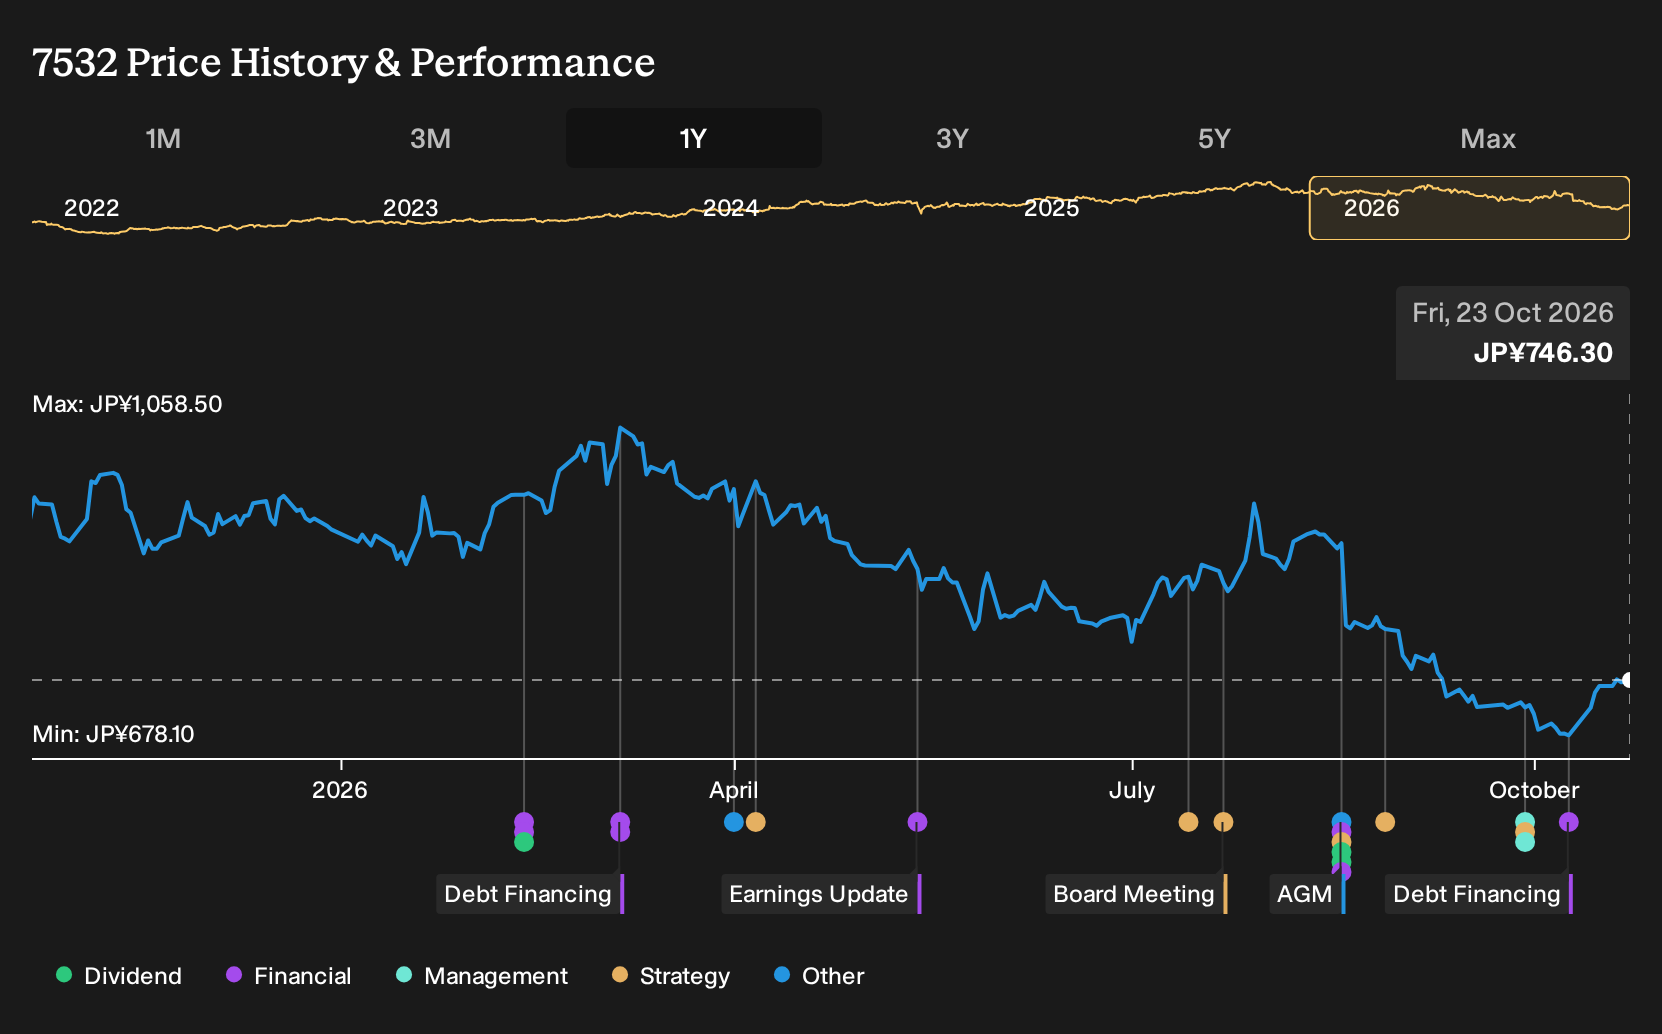Open the Board Meeting event label
The image size is (1662, 1034).
(1136, 894)
